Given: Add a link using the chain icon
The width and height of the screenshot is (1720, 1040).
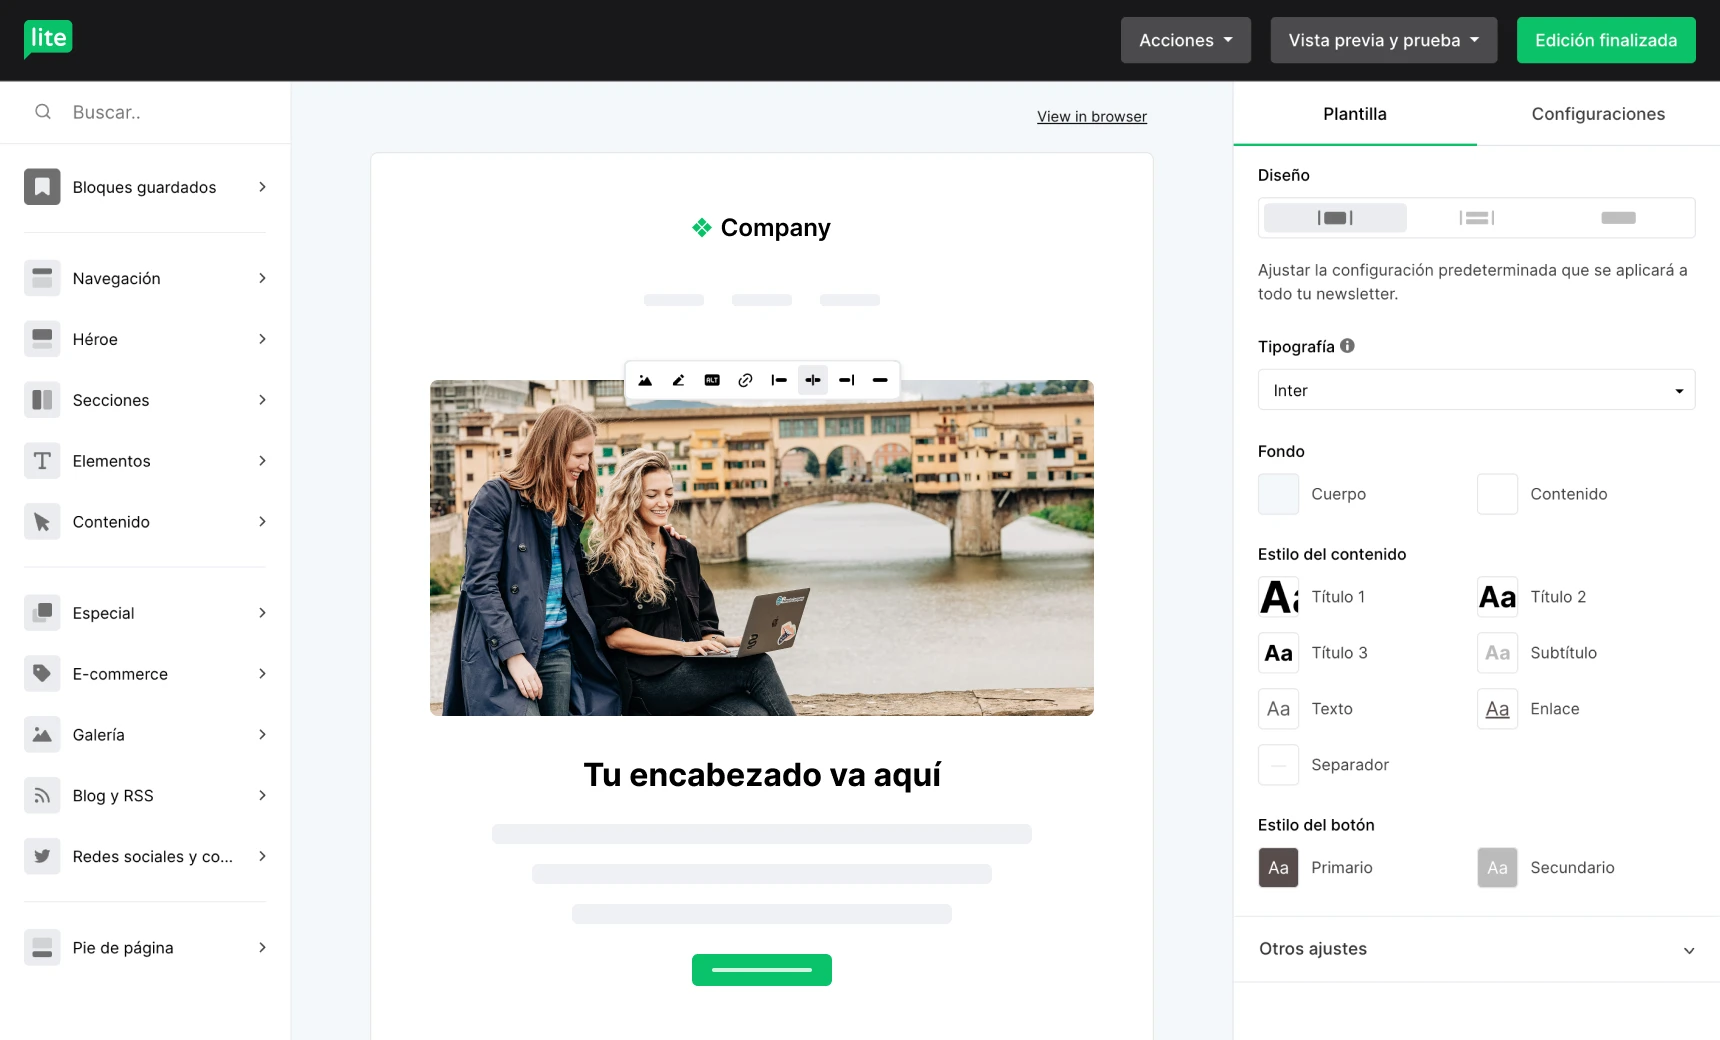Looking at the screenshot, I should [745, 380].
